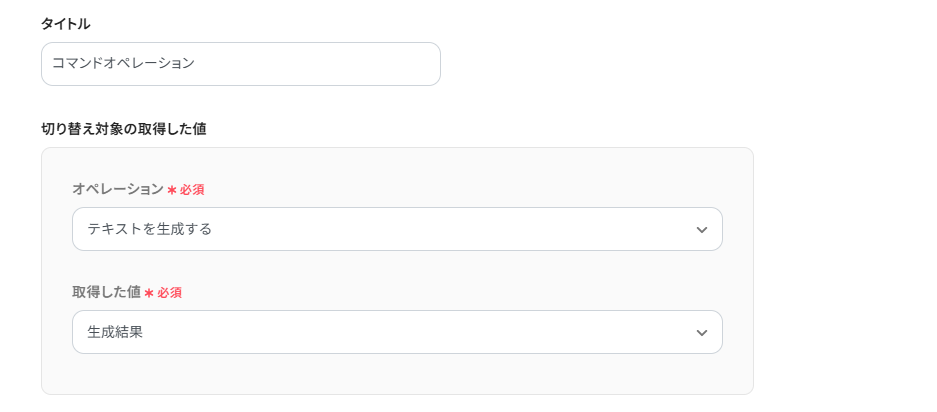
Task: Click blank panel space right of 取得した値 必須
Action: 450,292
